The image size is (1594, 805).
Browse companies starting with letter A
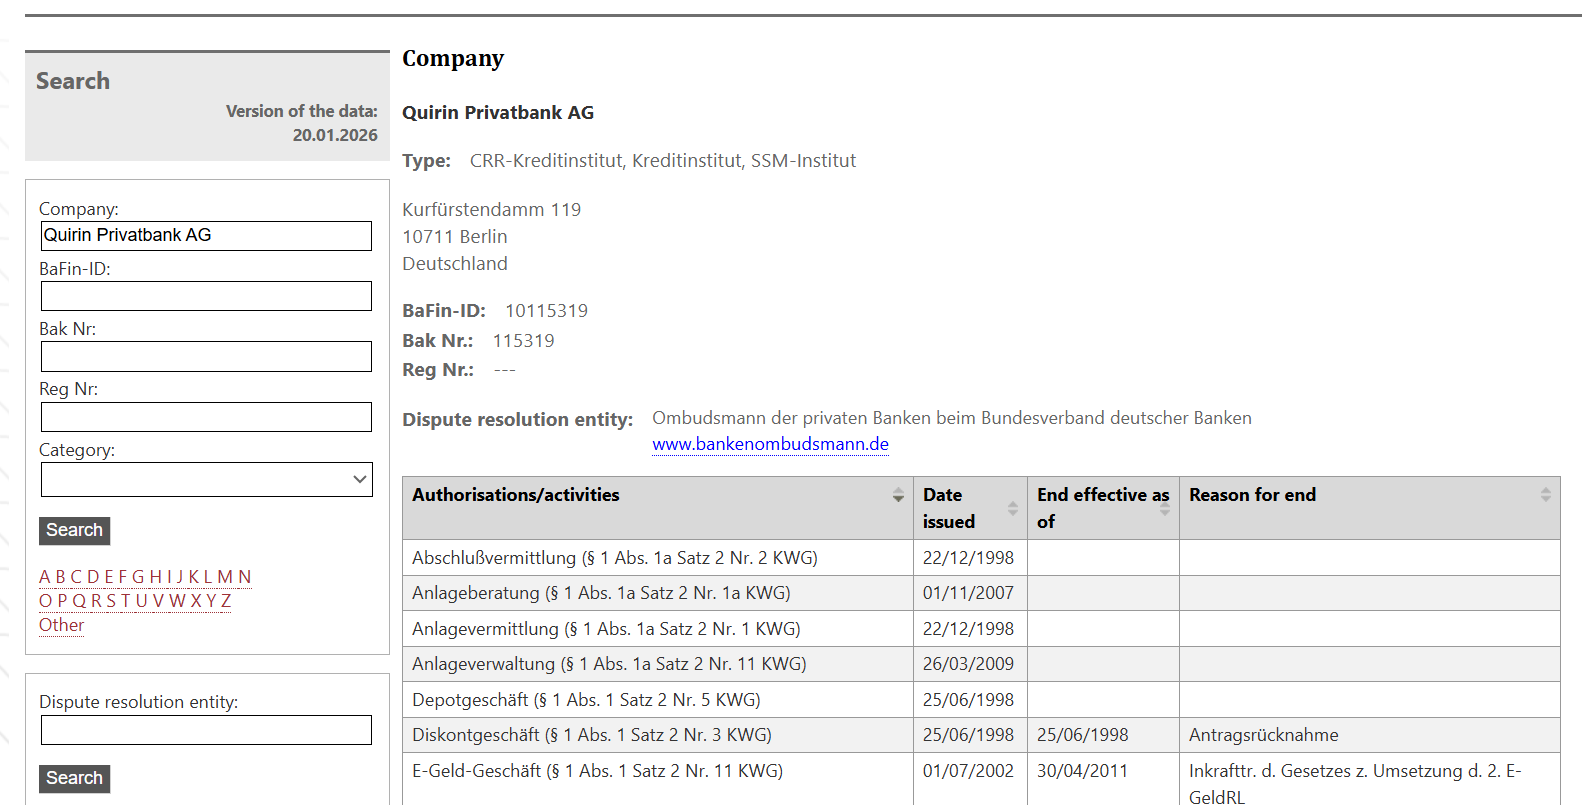pyautogui.click(x=44, y=577)
